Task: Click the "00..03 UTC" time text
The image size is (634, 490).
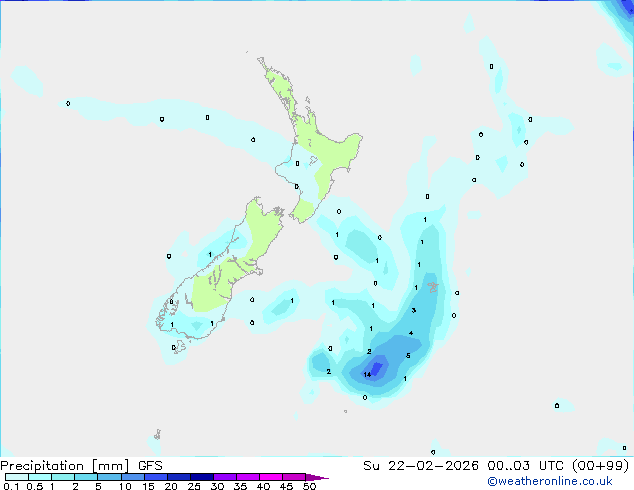Action: [x=525, y=466]
